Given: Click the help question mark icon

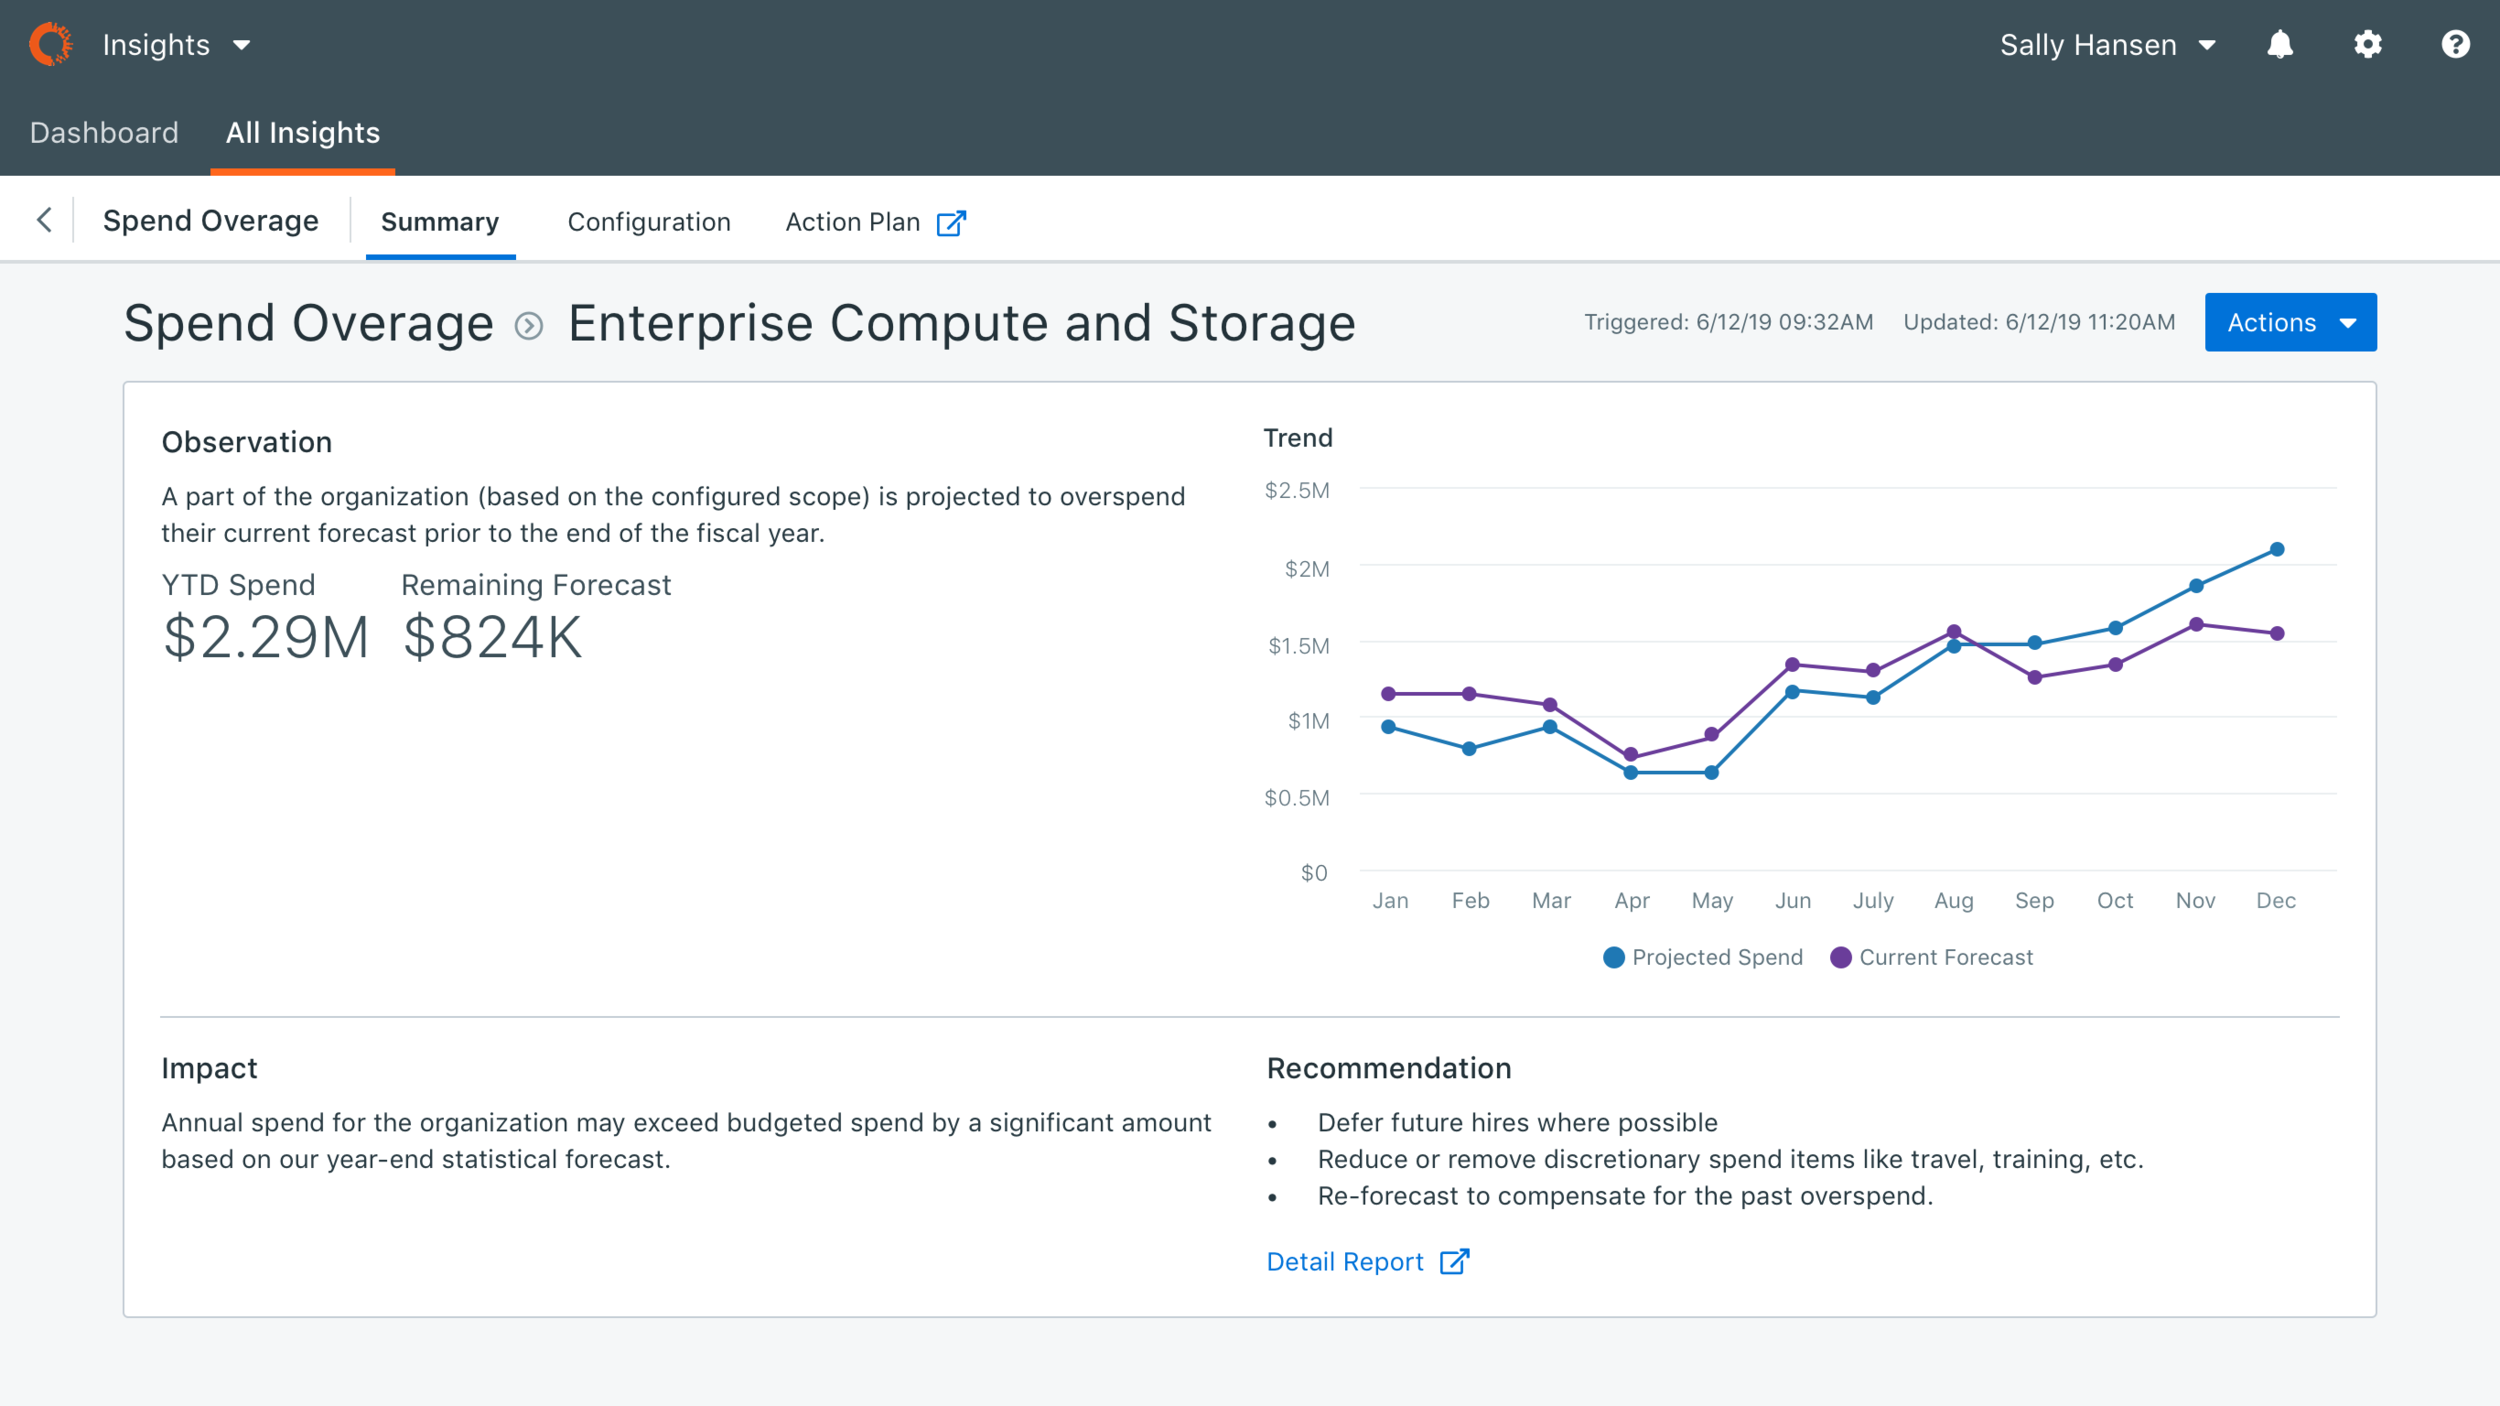Looking at the screenshot, I should click(x=2455, y=45).
